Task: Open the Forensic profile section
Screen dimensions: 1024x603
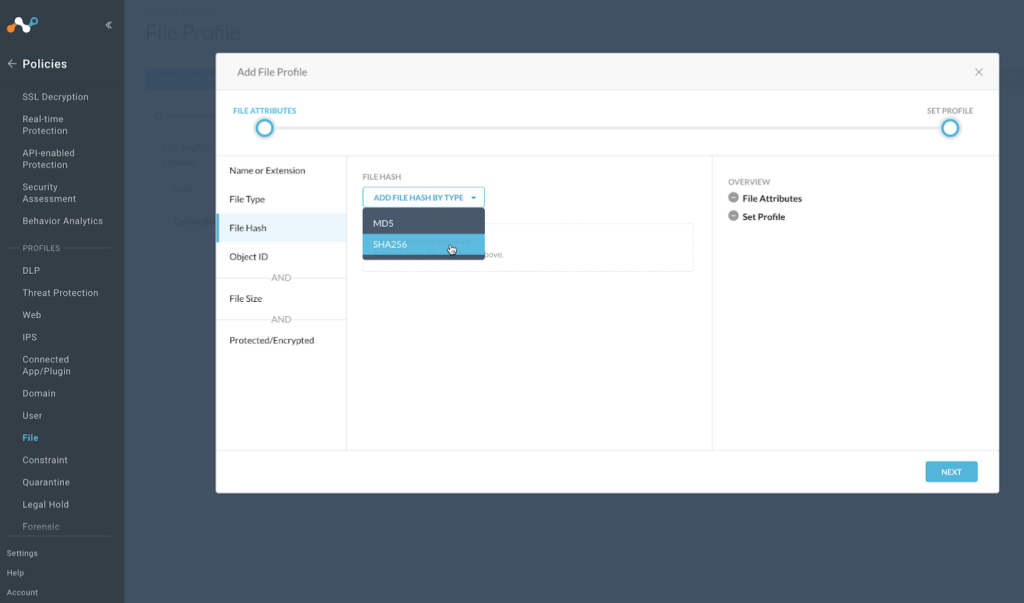Action: point(40,527)
